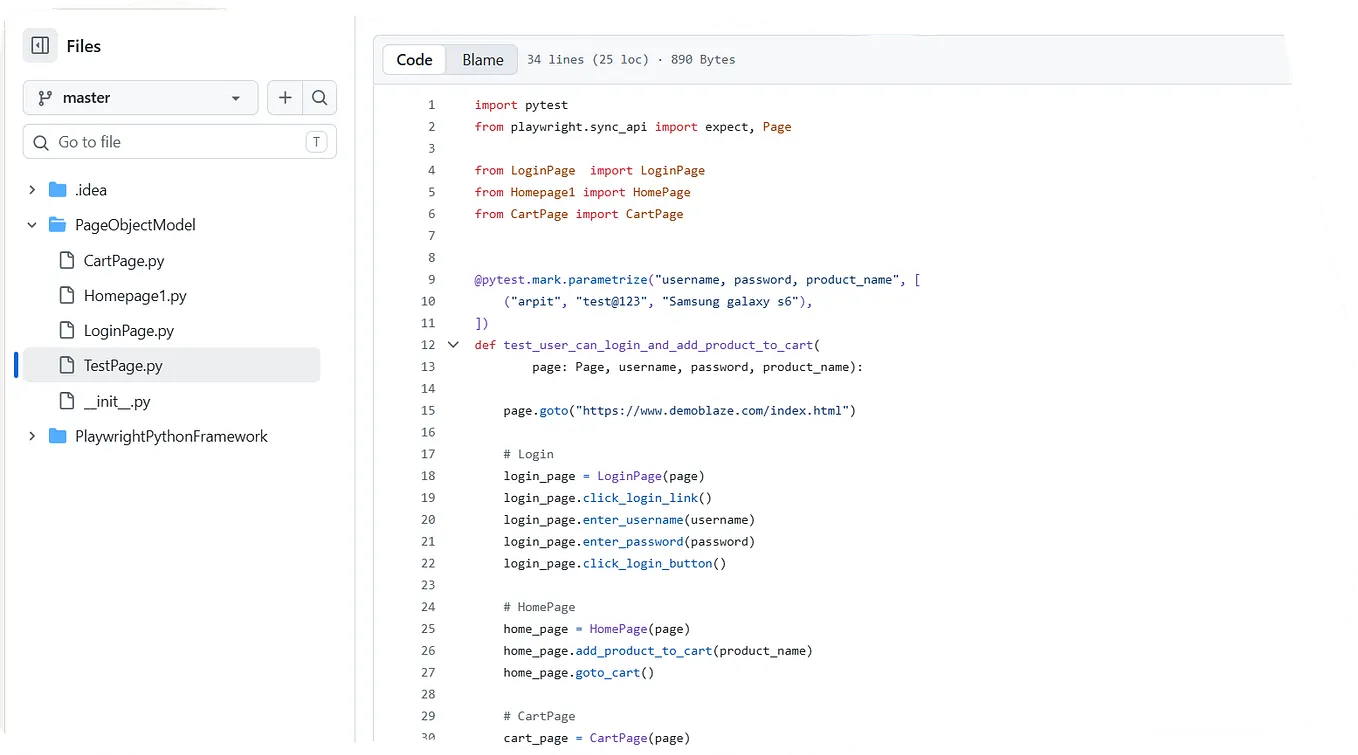Click 'login_page.enter_password(password)' line
1358x755 pixels.
629,542
